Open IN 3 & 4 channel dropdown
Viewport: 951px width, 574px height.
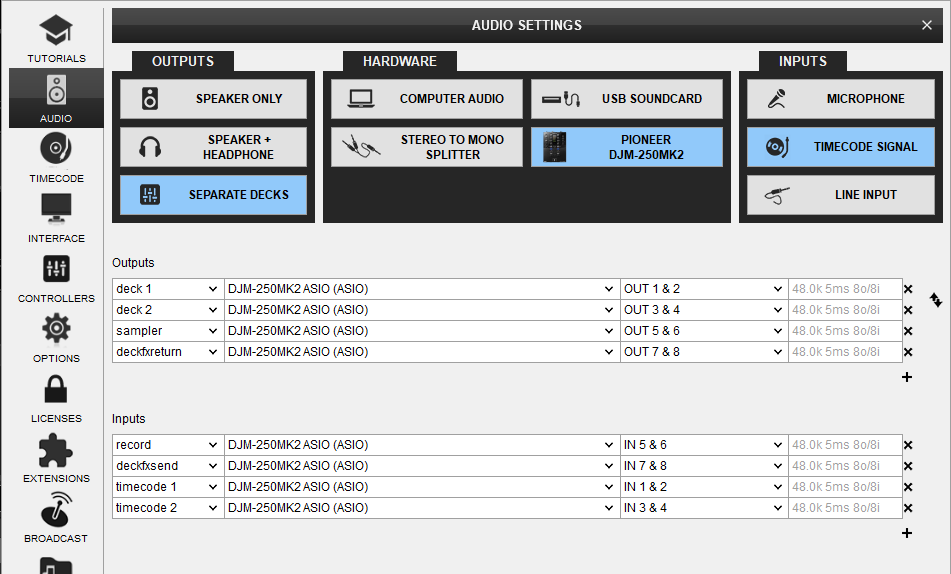[x=704, y=508]
